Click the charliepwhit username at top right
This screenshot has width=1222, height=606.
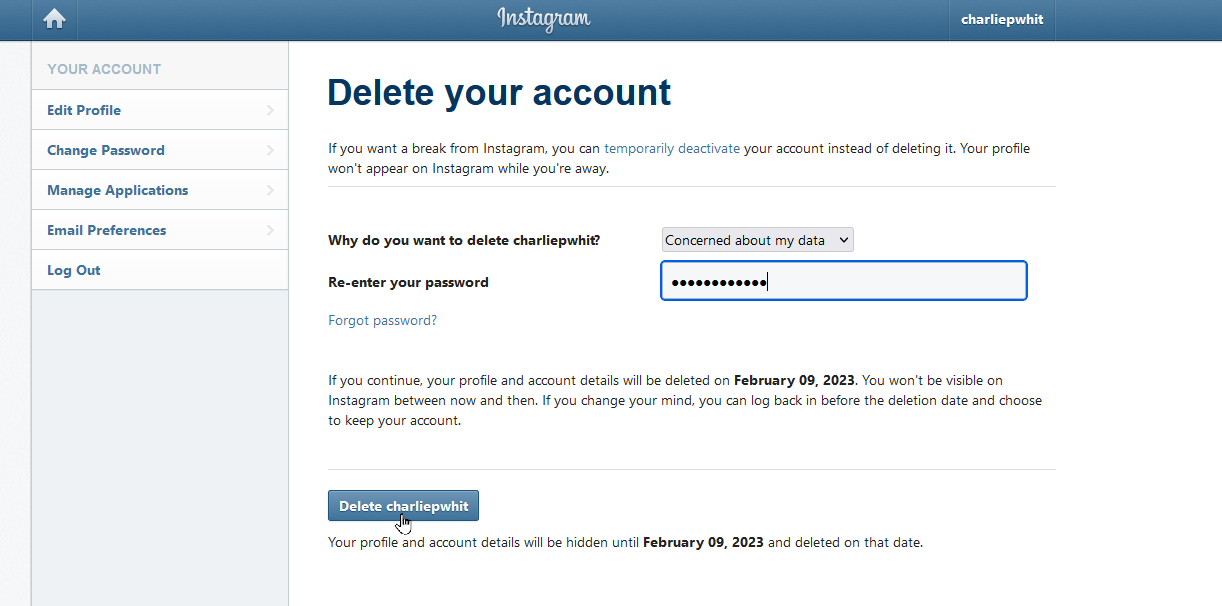coord(1001,19)
